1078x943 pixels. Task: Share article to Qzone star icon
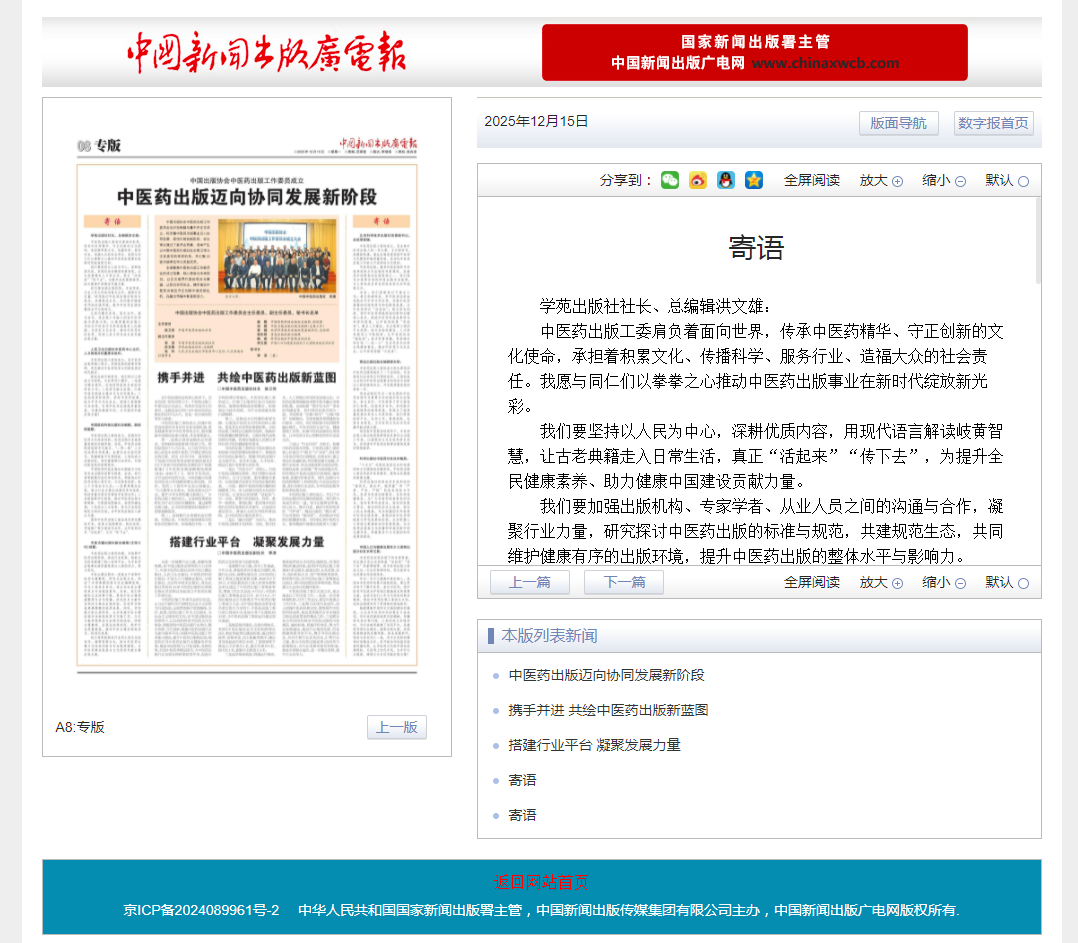[754, 180]
